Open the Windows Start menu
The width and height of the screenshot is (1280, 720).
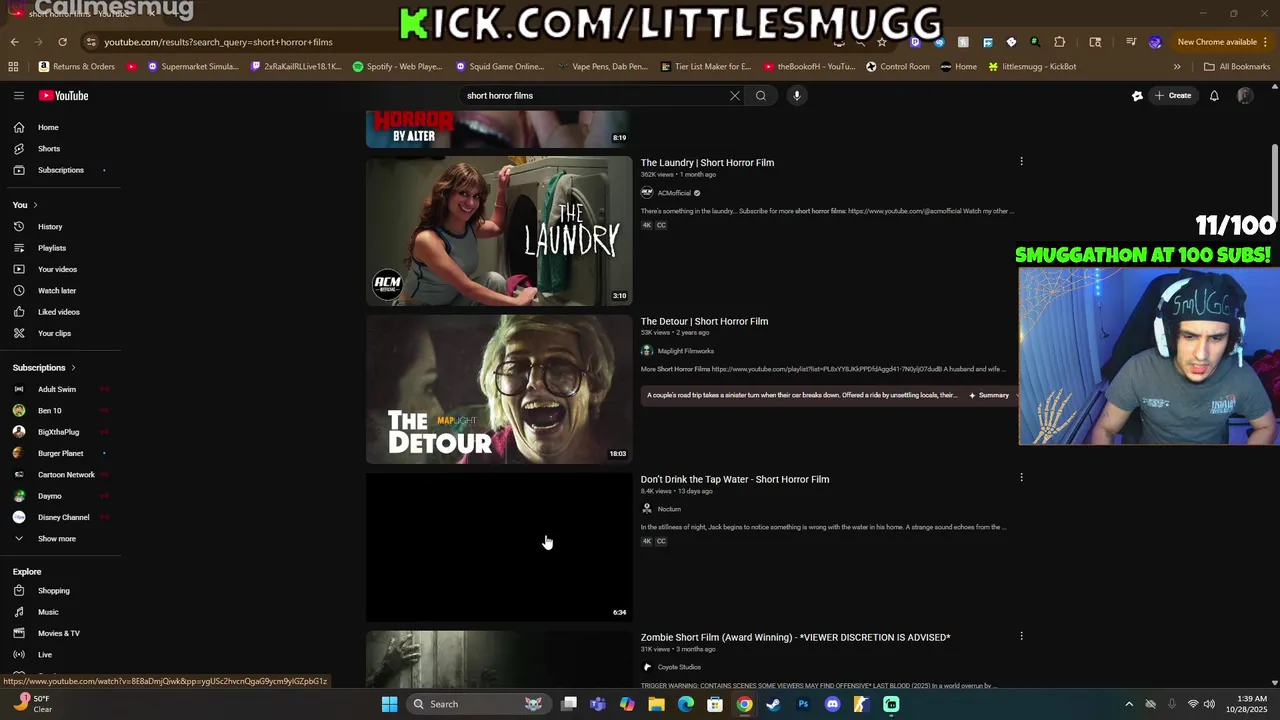coord(389,704)
